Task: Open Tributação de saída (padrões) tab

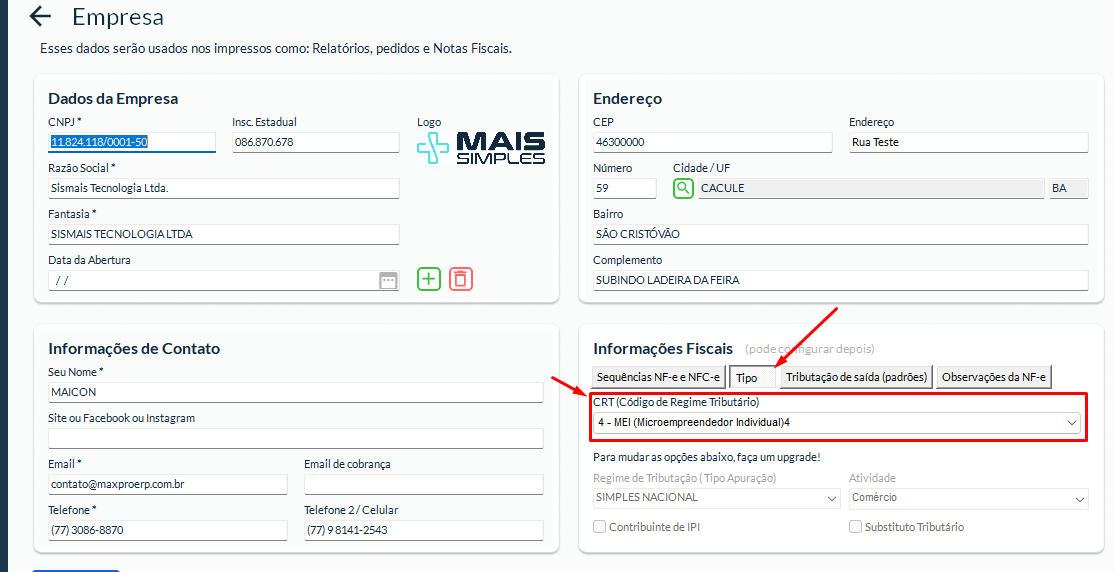Action: click(x=856, y=377)
